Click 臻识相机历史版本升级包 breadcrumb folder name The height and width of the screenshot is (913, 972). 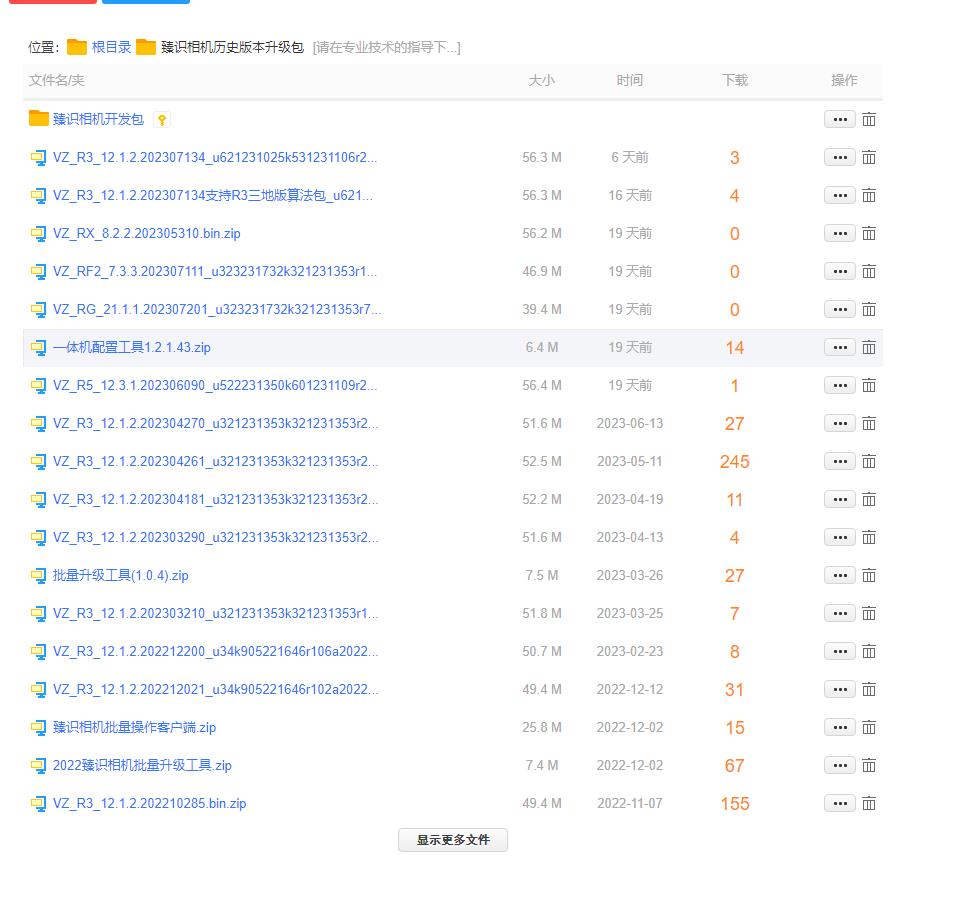pyautogui.click(x=232, y=47)
